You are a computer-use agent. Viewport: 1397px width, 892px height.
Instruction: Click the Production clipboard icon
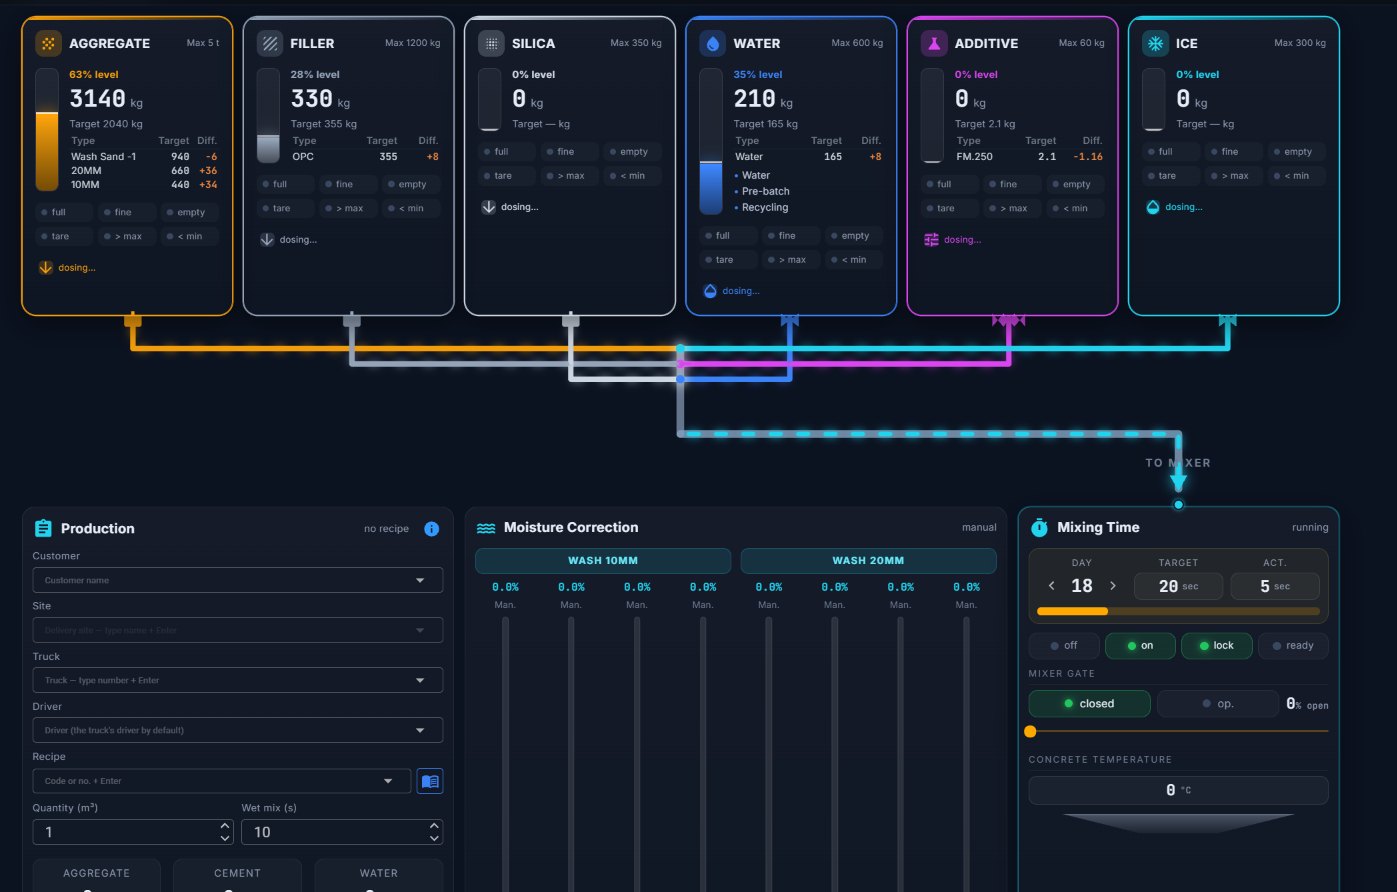point(43,528)
